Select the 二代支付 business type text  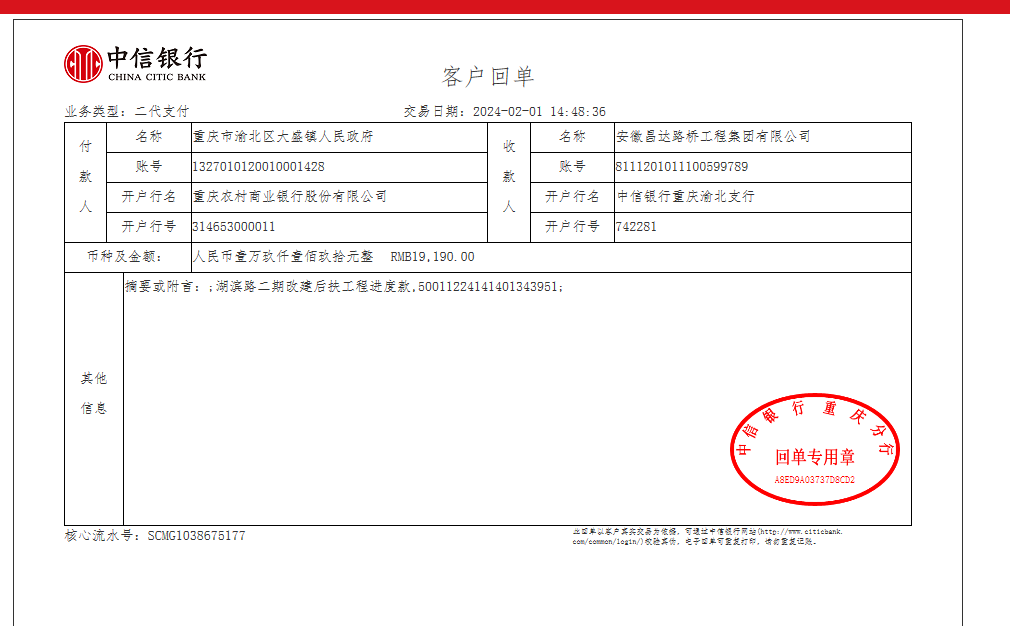[x=161, y=112]
